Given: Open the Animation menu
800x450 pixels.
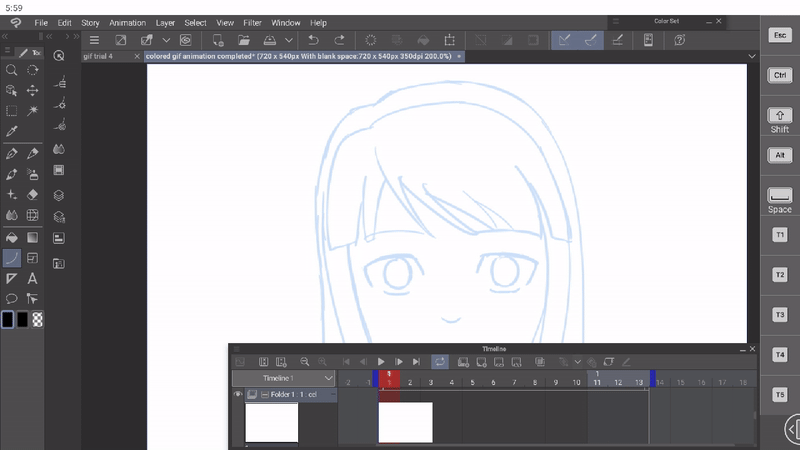Looking at the screenshot, I should [127, 22].
